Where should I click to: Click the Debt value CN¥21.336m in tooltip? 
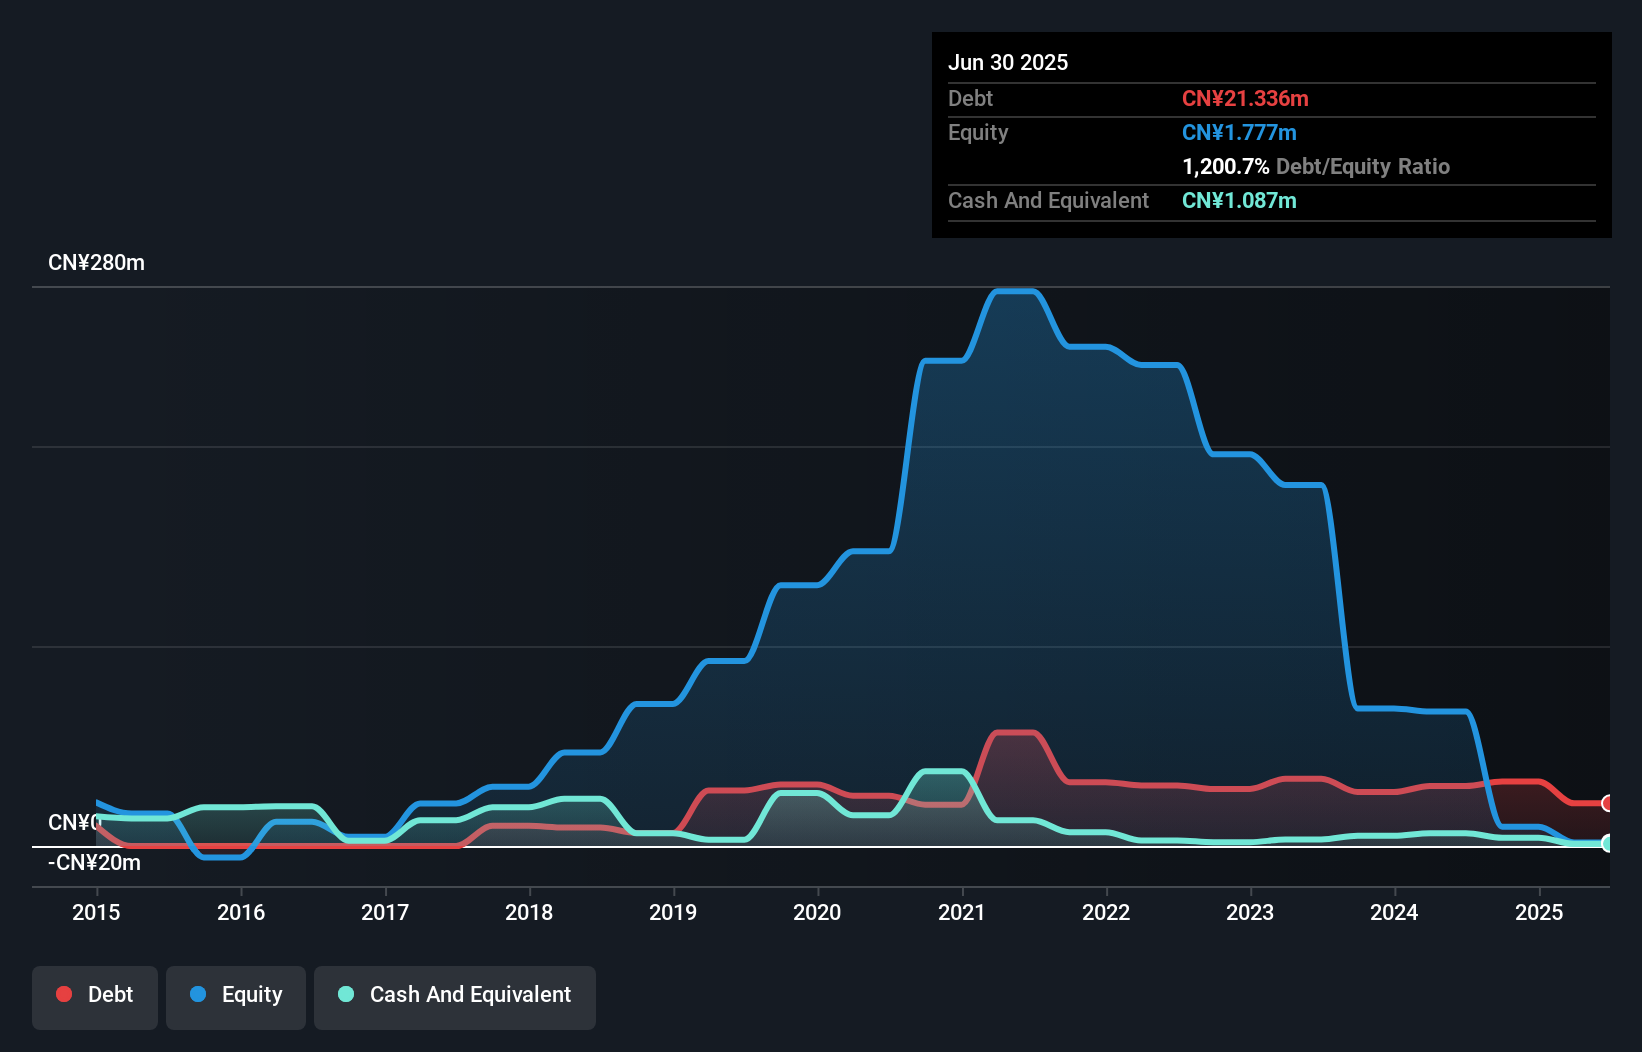tap(1245, 98)
